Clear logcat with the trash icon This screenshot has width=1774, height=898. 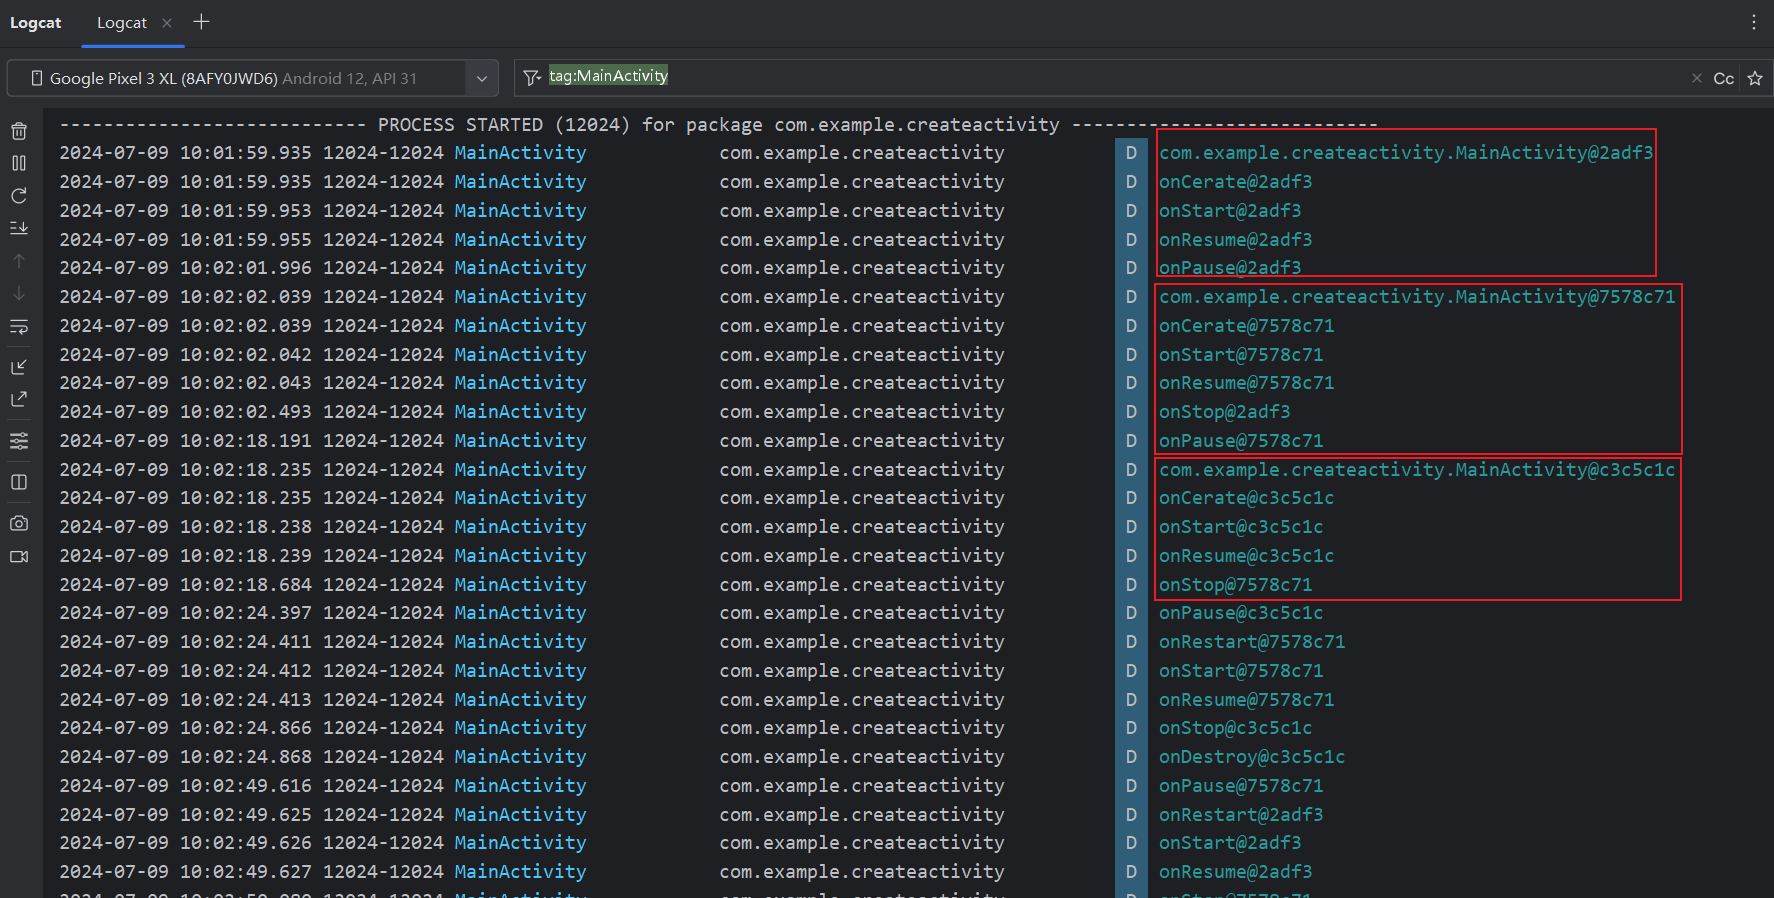coord(19,131)
